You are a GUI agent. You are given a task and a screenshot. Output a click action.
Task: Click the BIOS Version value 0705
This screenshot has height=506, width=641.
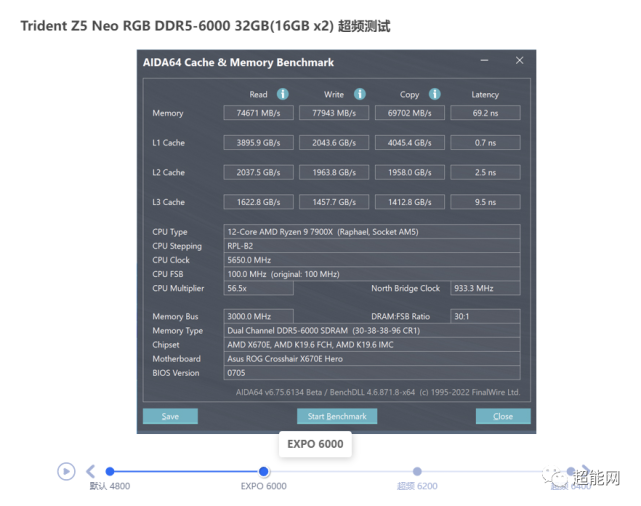(372, 373)
